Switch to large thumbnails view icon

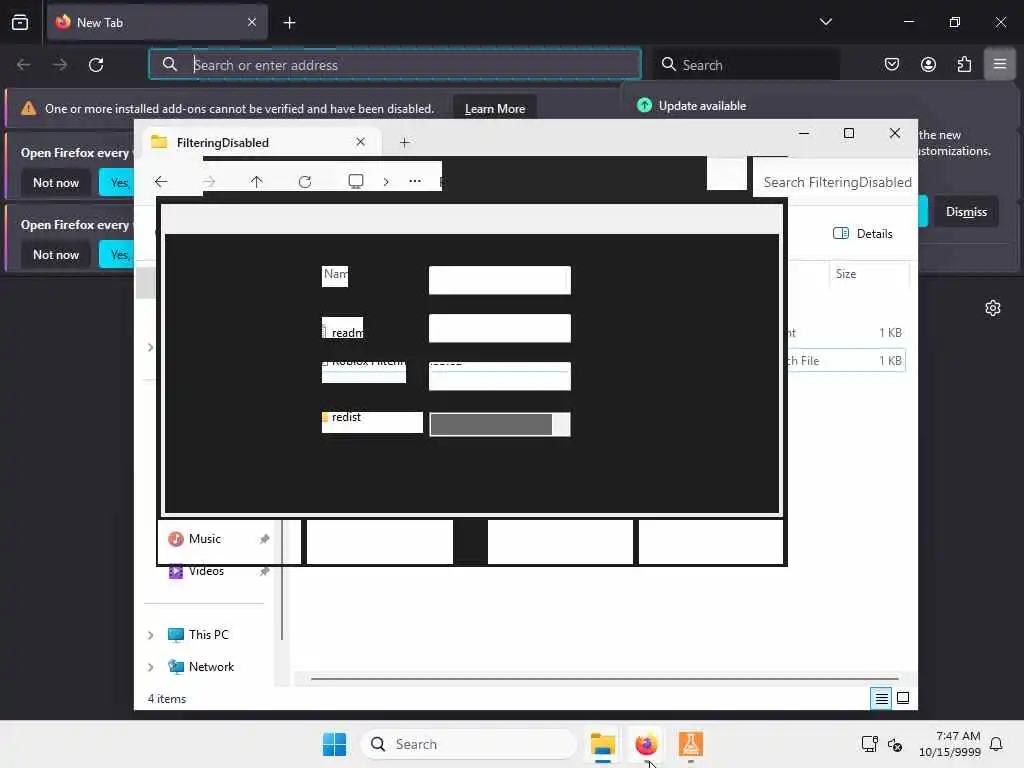click(x=903, y=698)
